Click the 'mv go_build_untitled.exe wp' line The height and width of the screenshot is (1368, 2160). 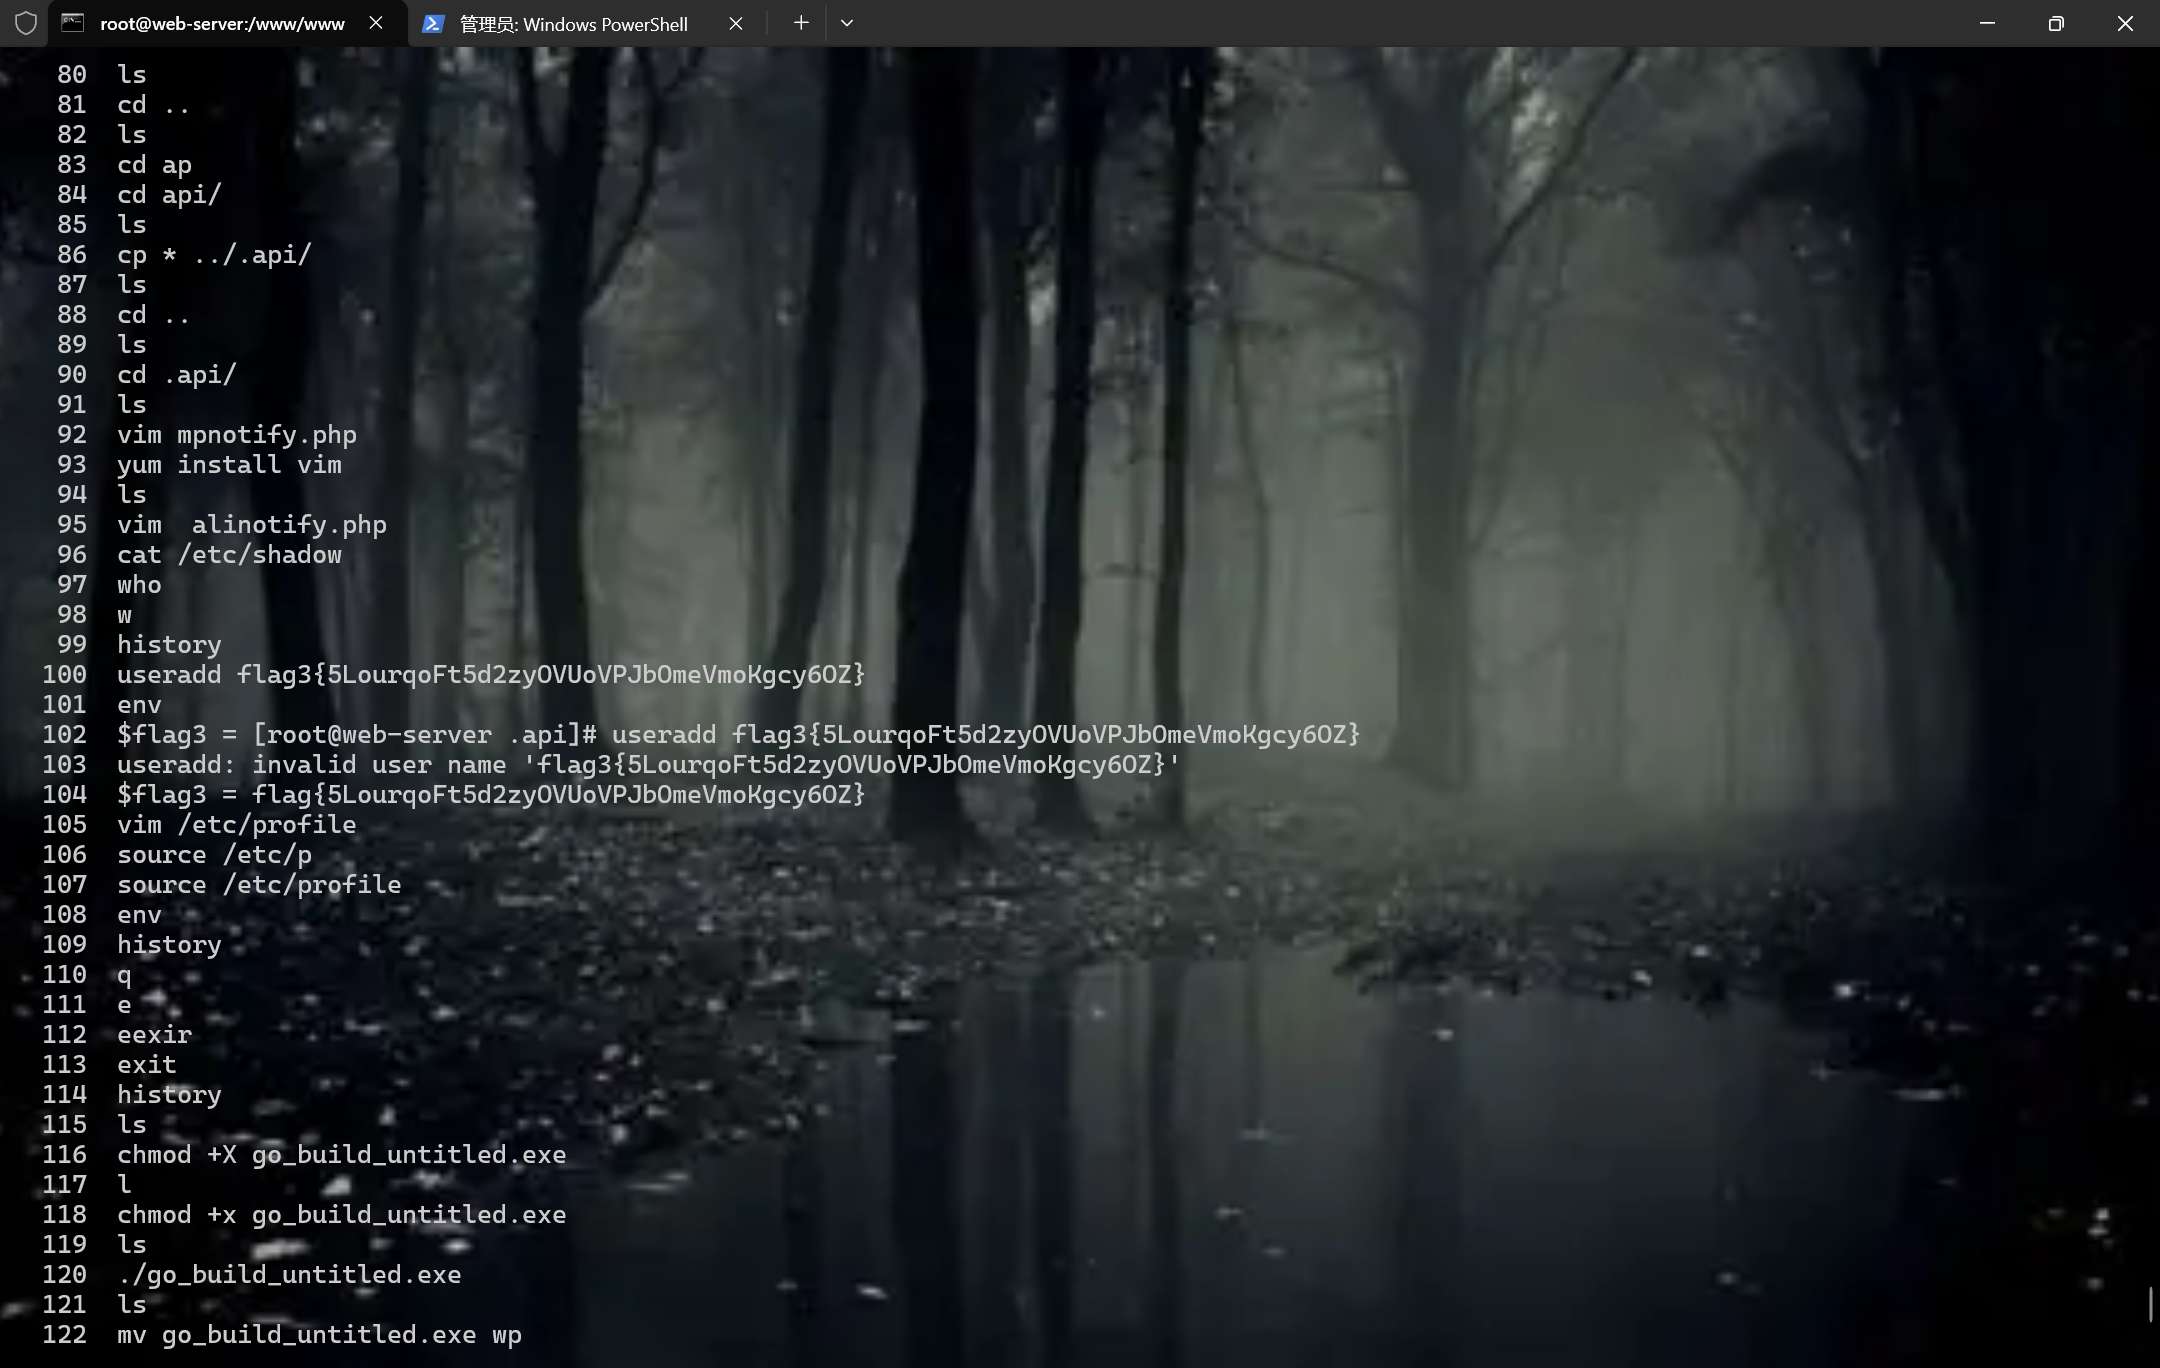[x=319, y=1335]
